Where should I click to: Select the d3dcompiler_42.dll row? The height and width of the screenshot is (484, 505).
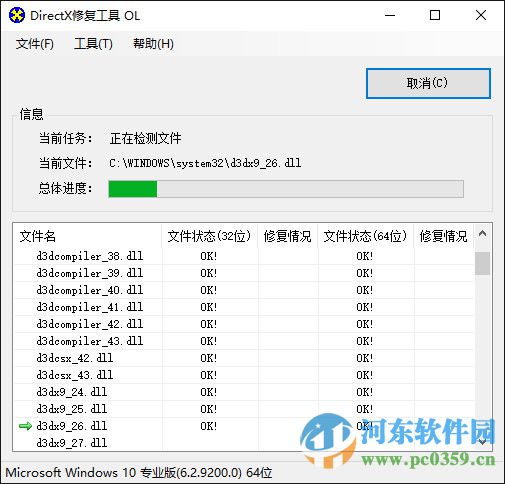click(x=243, y=324)
